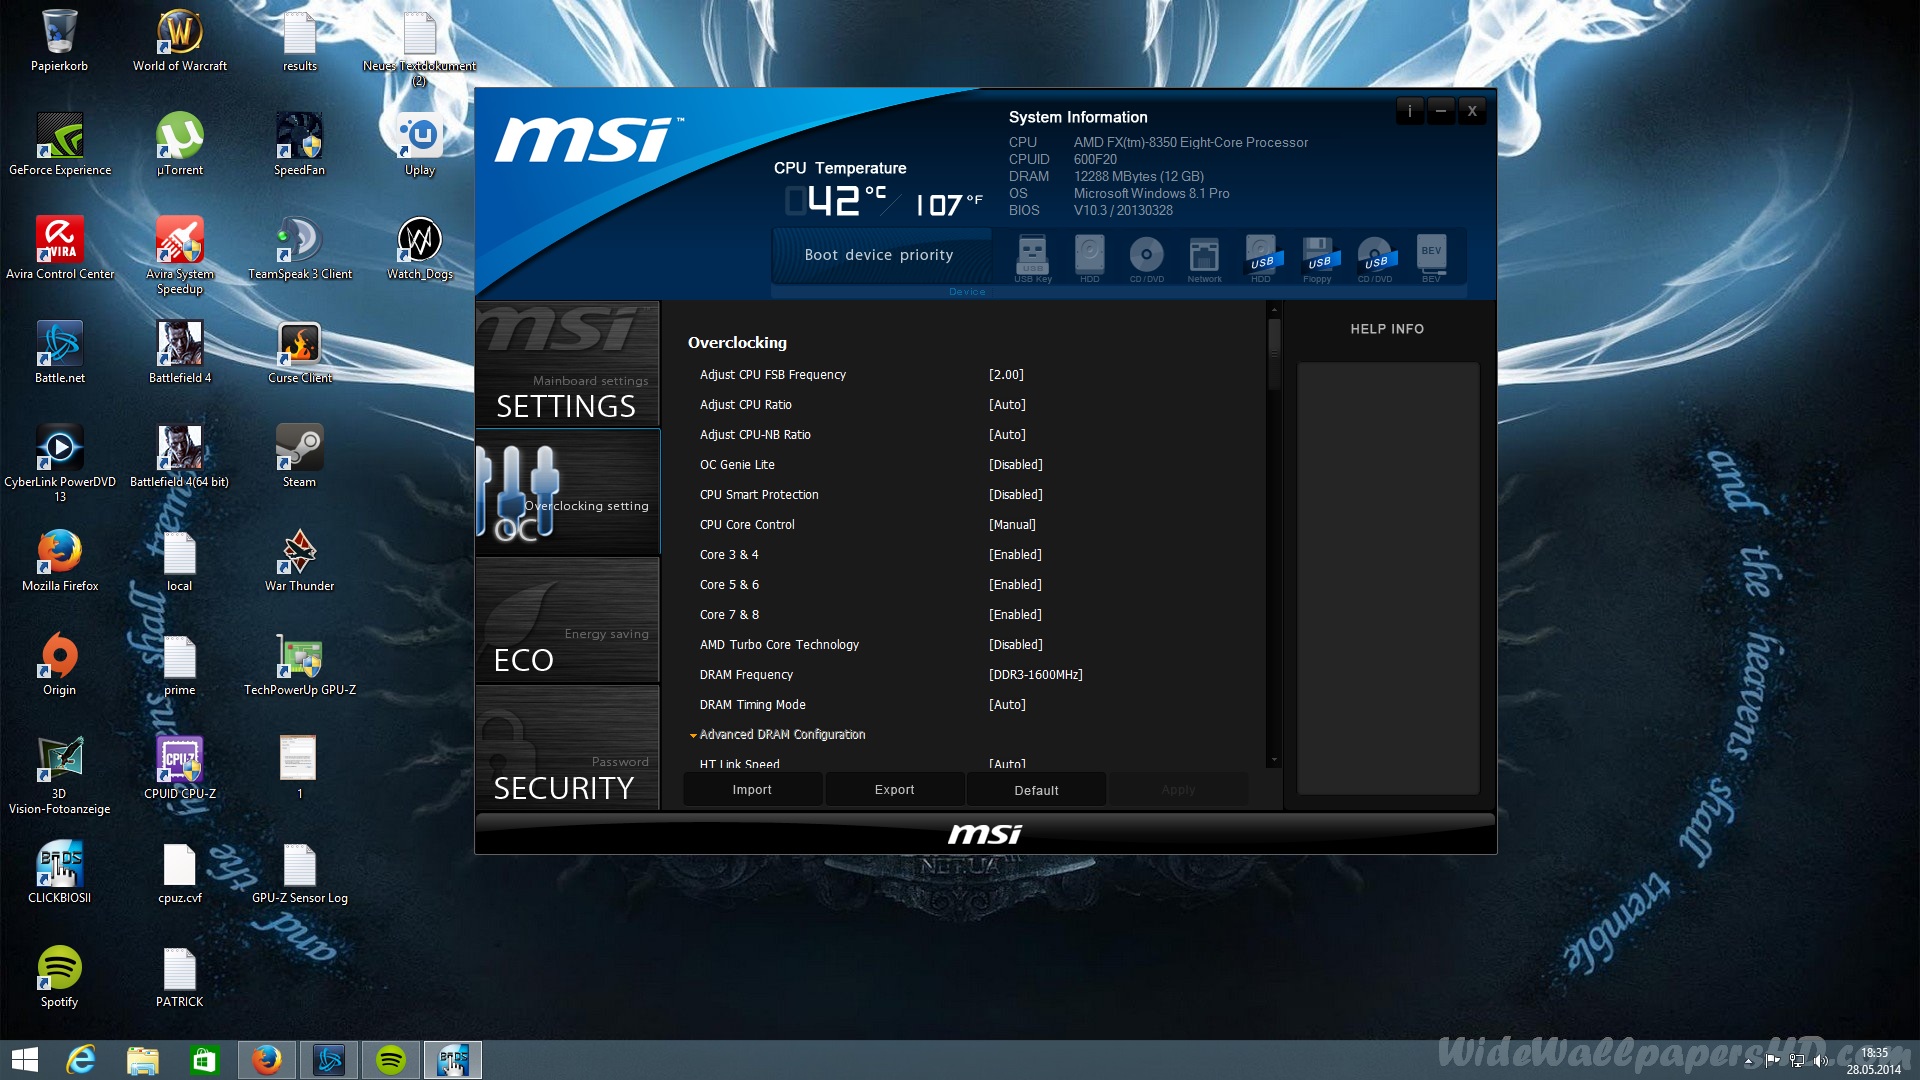Screen dimensions: 1920x1080
Task: Click the info 'i' button in MSI title bar
Action: click(x=1410, y=111)
